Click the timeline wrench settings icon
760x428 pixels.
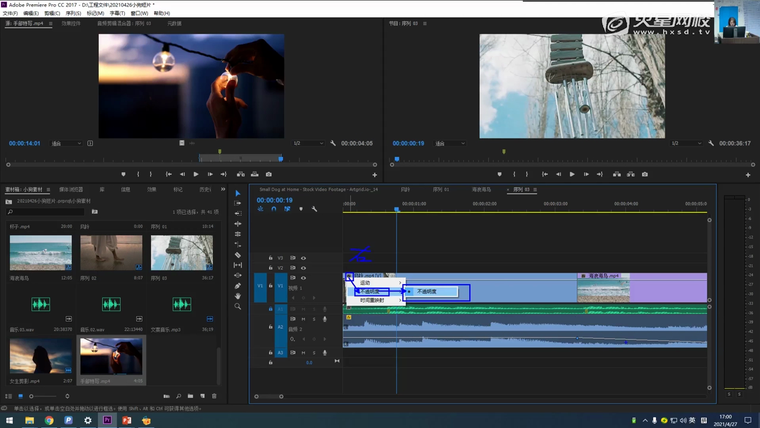[314, 209]
